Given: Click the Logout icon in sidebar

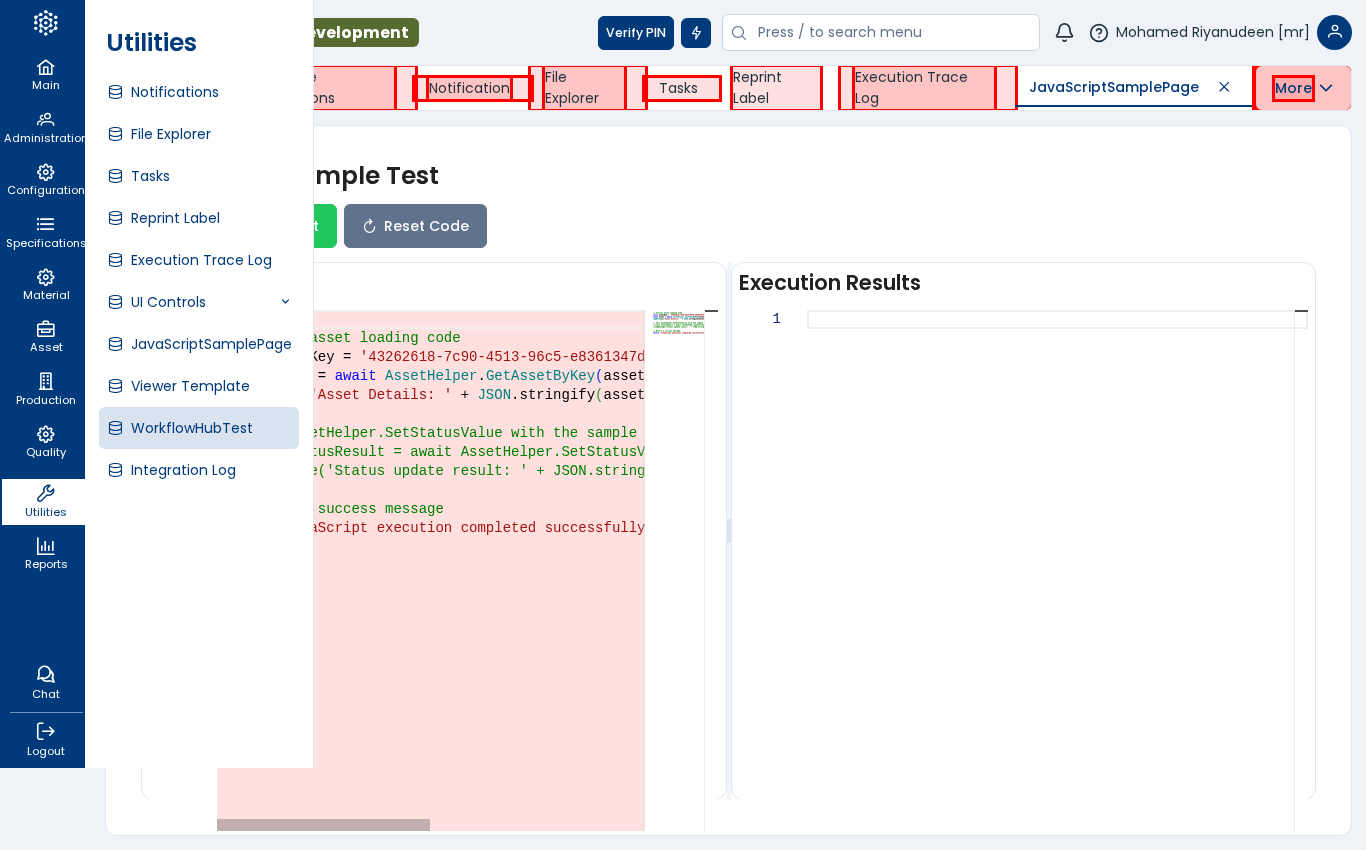Looking at the screenshot, I should pos(45,739).
